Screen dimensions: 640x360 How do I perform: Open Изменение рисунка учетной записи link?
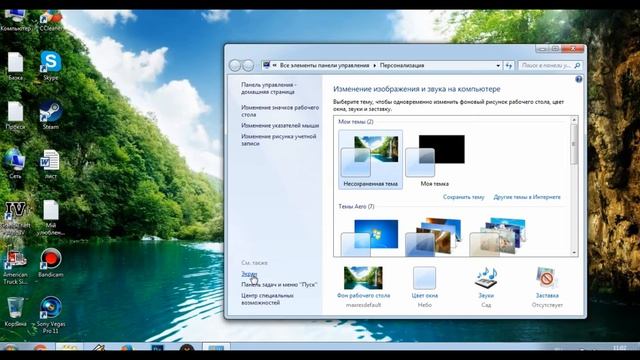click(278, 140)
